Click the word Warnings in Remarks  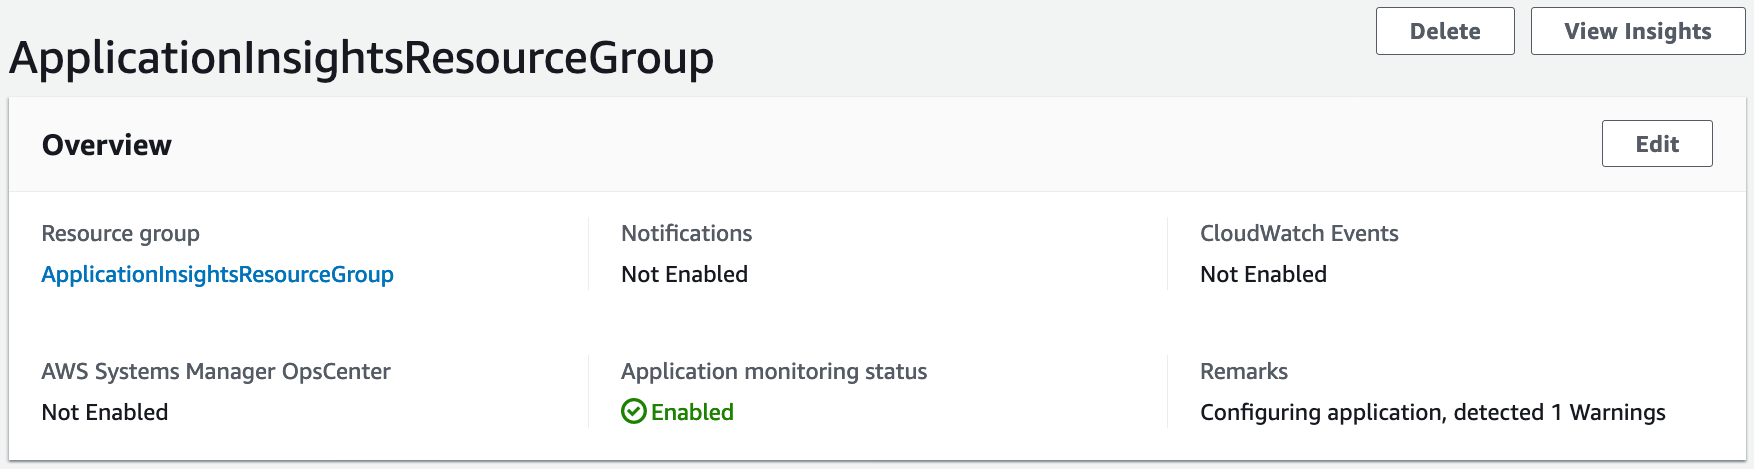1617,412
